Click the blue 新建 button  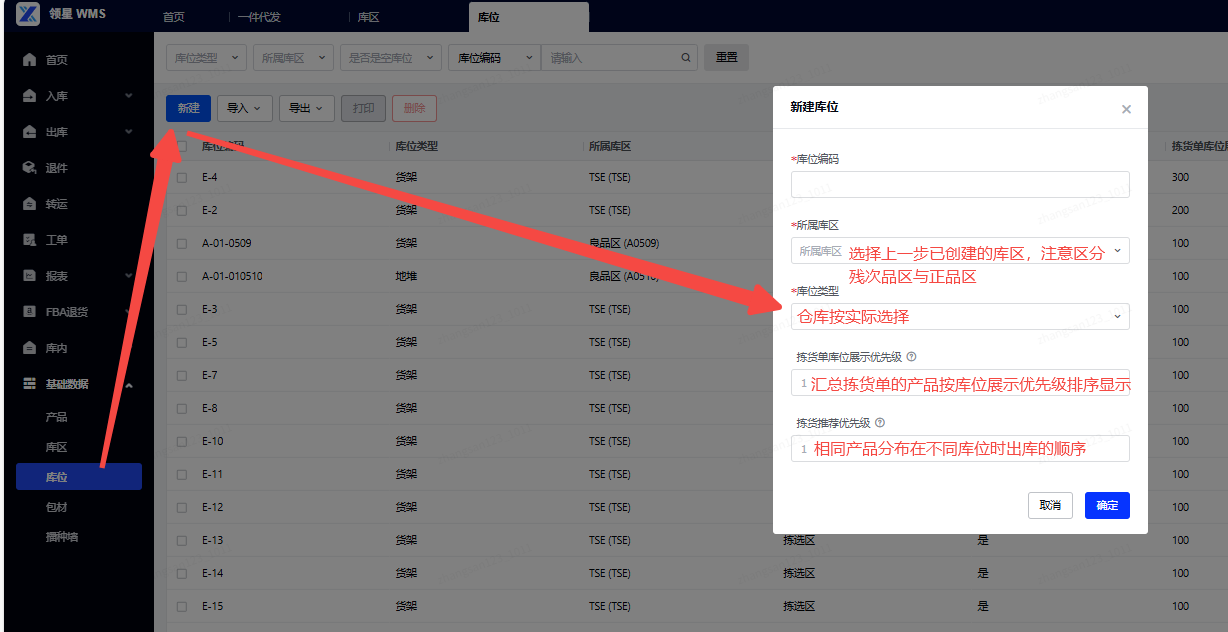pos(188,108)
